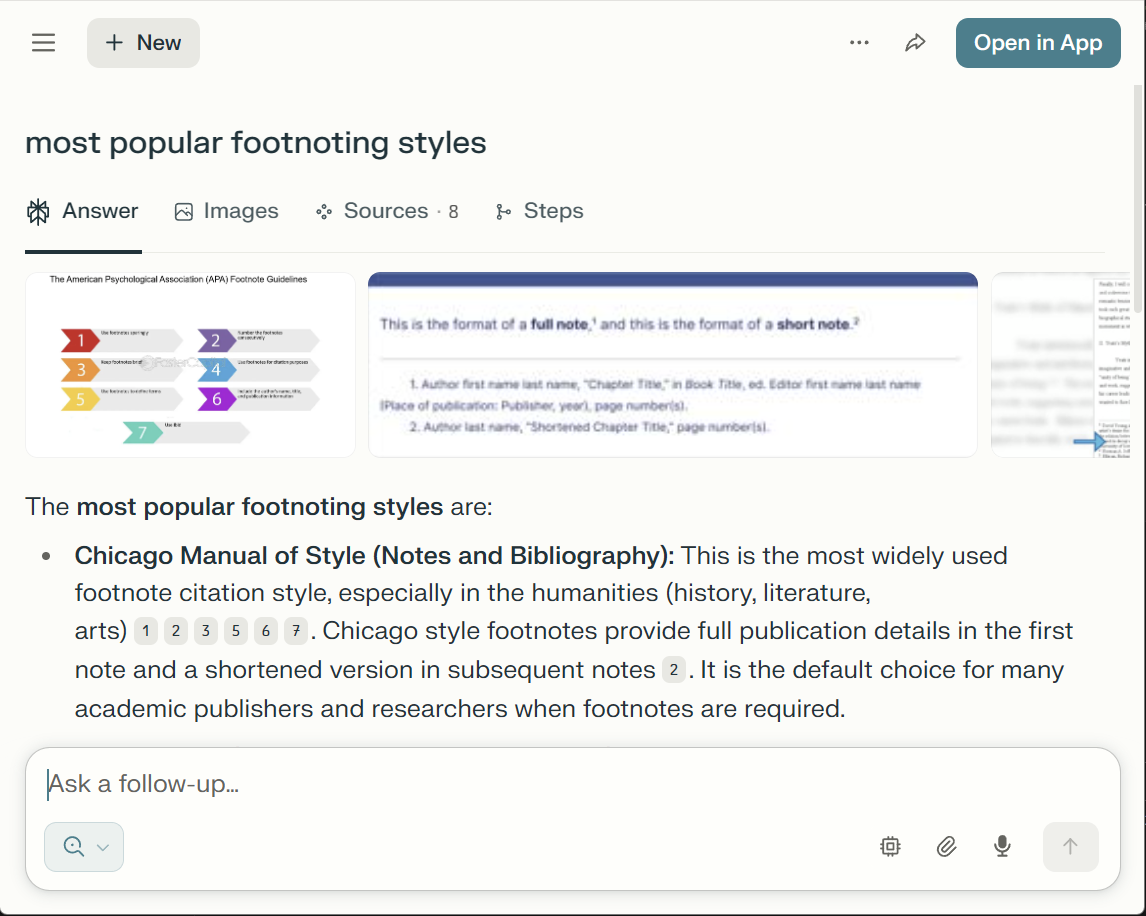
Task: Attach a file with the paperclip icon
Action: [x=946, y=846]
